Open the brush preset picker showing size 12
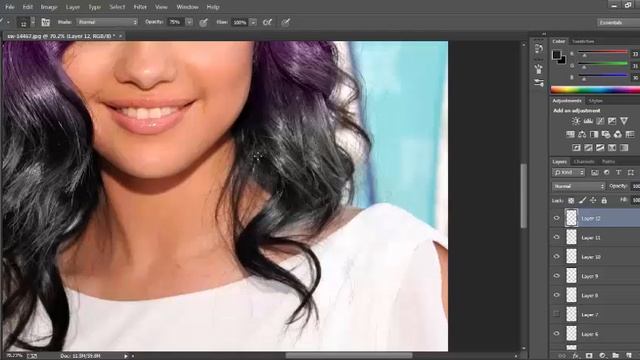Screen dimensions: 640x360 tap(25, 22)
